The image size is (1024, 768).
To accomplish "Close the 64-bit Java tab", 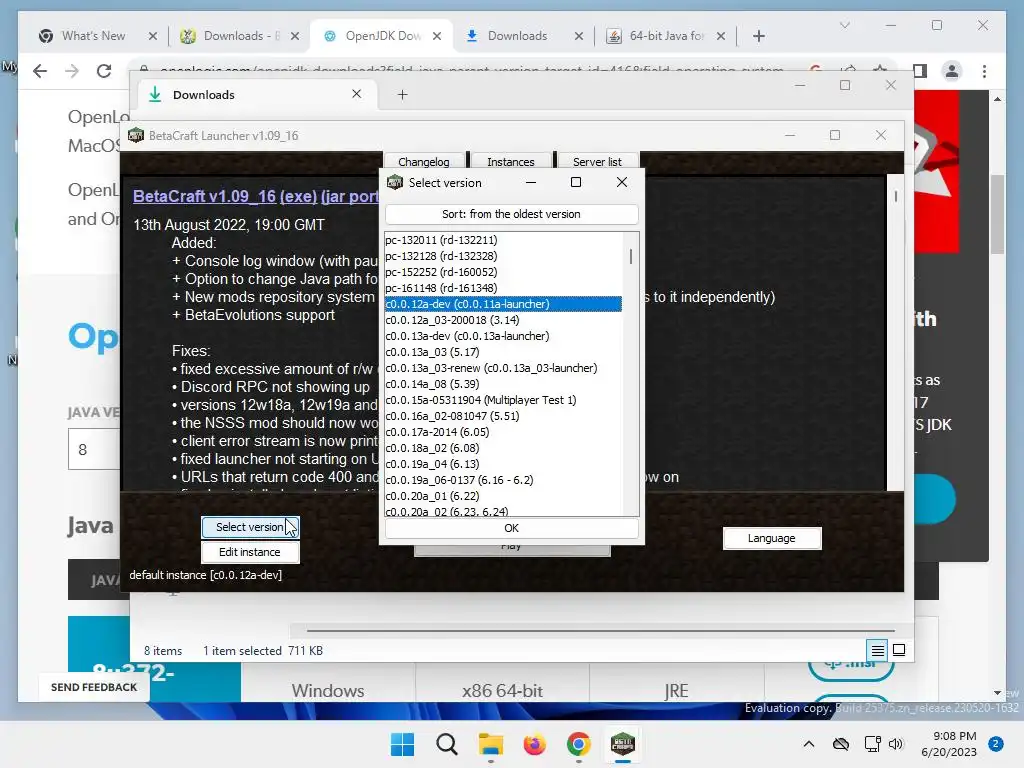I will pyautogui.click(x=721, y=36).
